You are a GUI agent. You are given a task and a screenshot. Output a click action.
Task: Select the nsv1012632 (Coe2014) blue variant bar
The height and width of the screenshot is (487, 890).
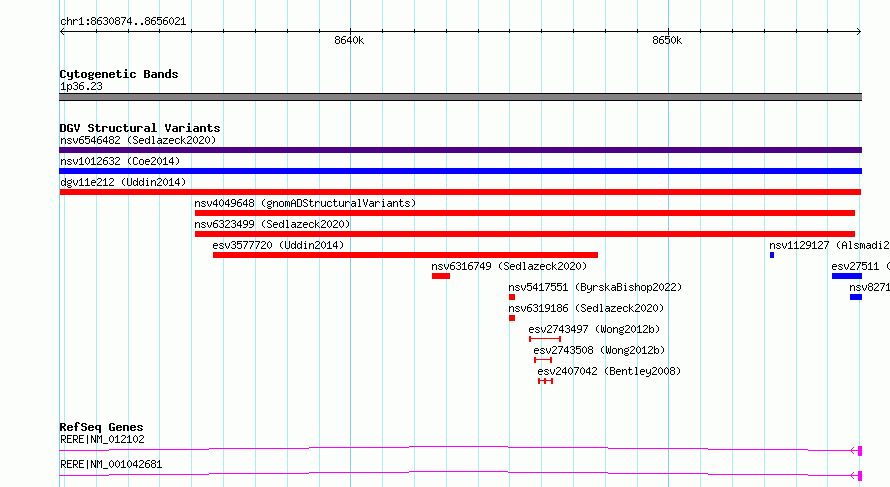[x=460, y=171]
